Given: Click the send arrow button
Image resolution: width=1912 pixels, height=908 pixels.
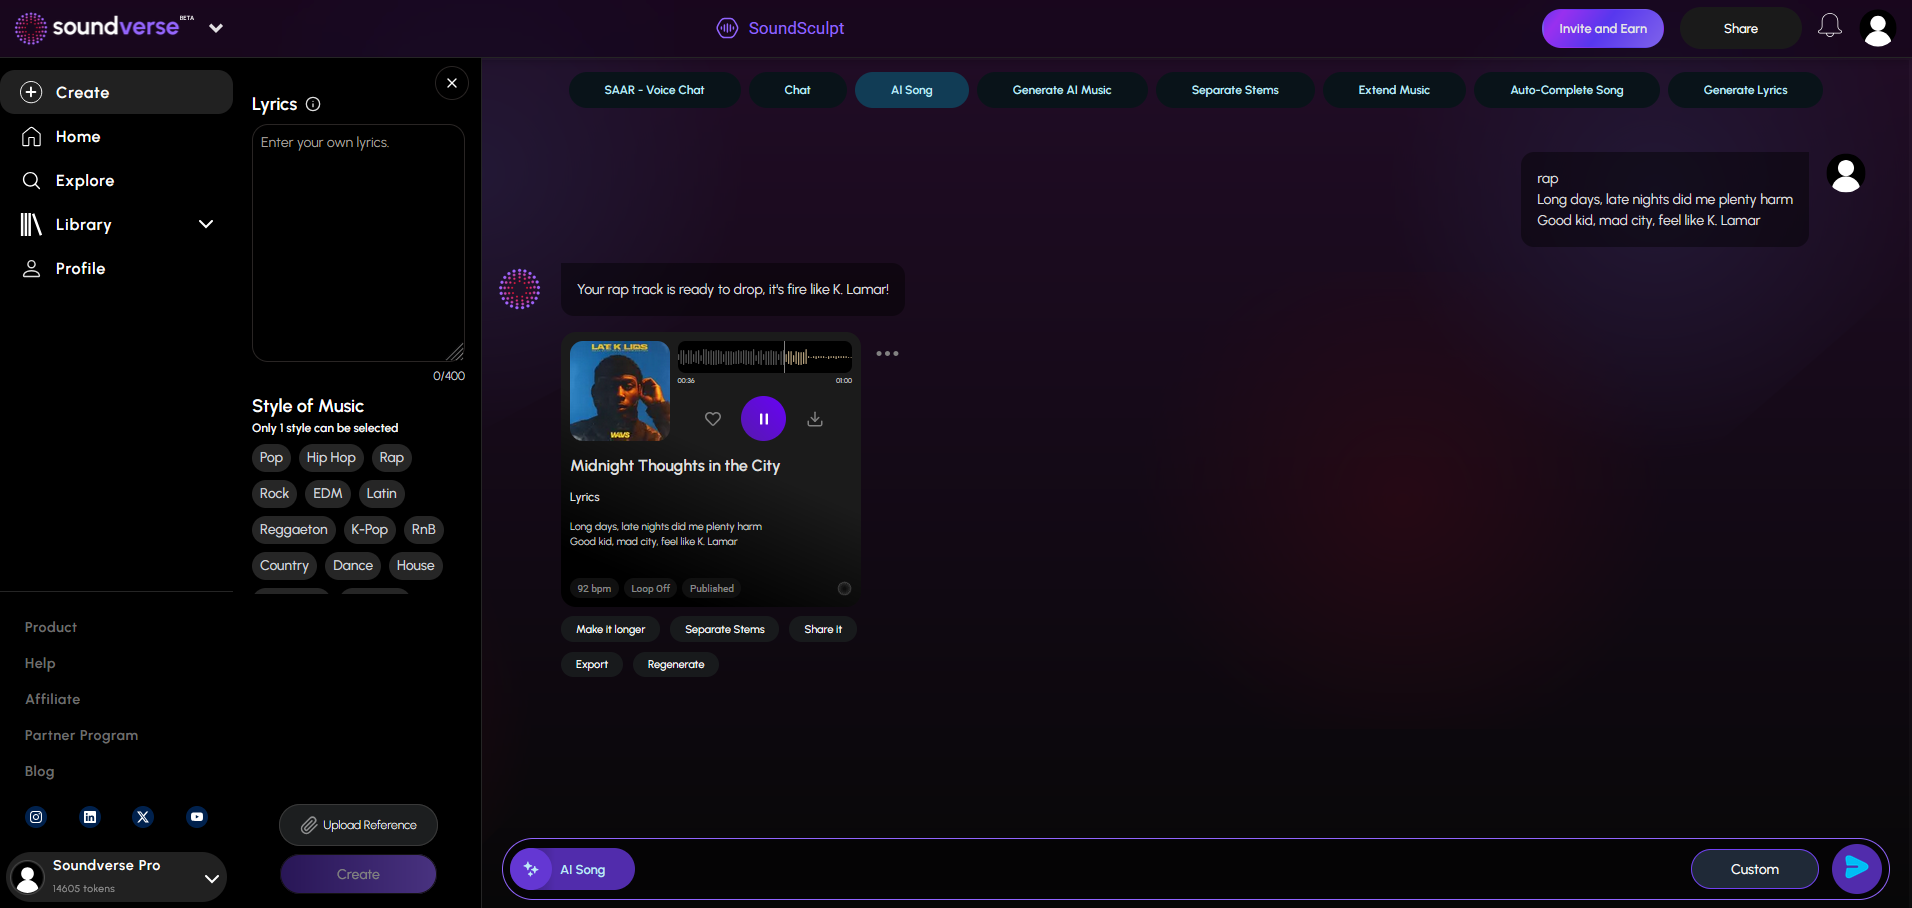Looking at the screenshot, I should click(x=1856, y=868).
